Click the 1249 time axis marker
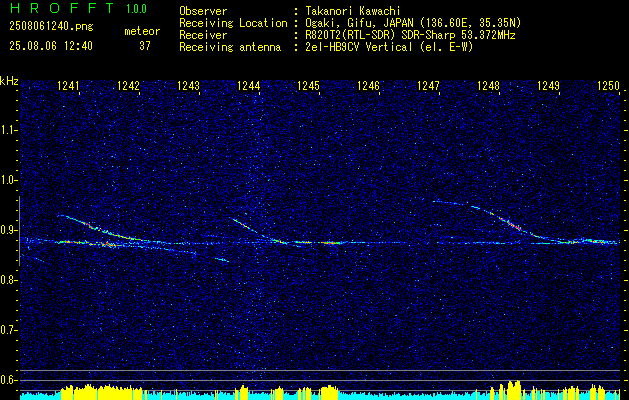Image resolution: width=629 pixels, height=400 pixels. 548,85
